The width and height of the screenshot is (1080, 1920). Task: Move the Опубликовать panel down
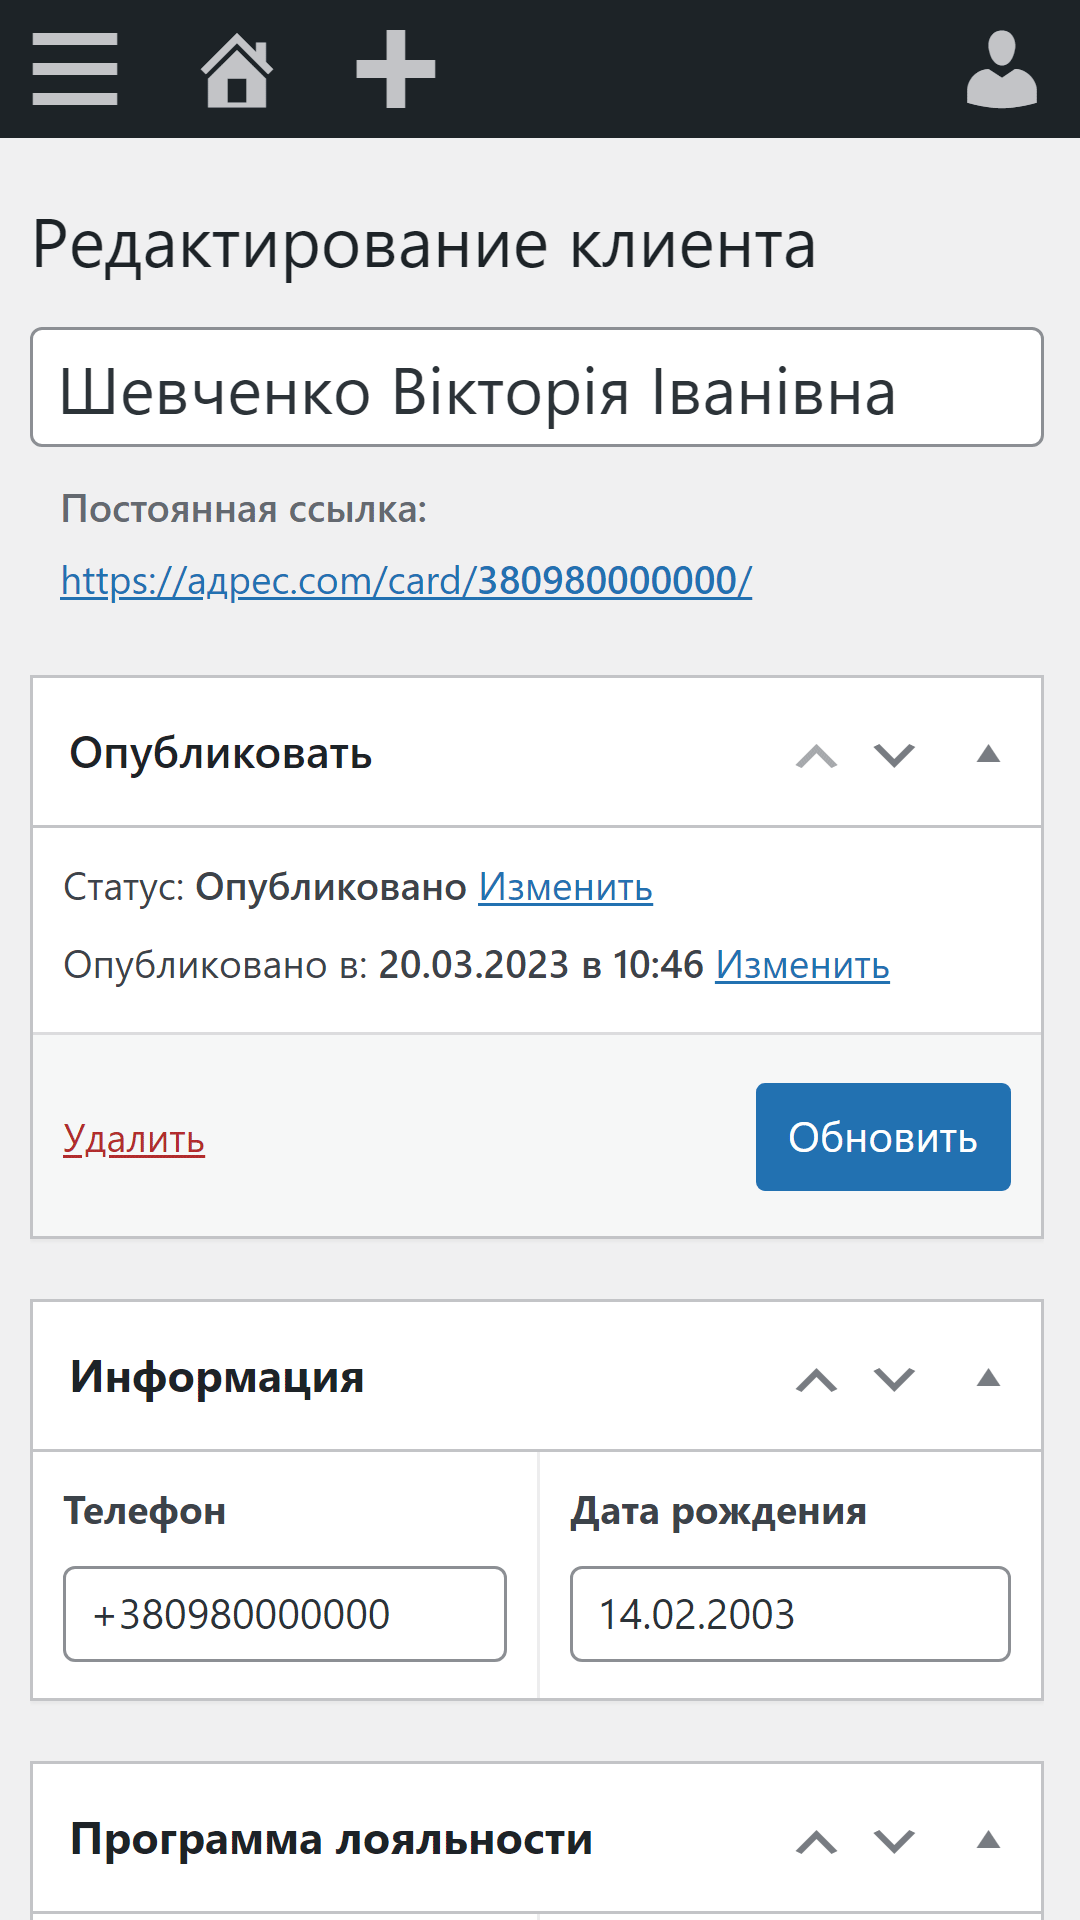(894, 755)
